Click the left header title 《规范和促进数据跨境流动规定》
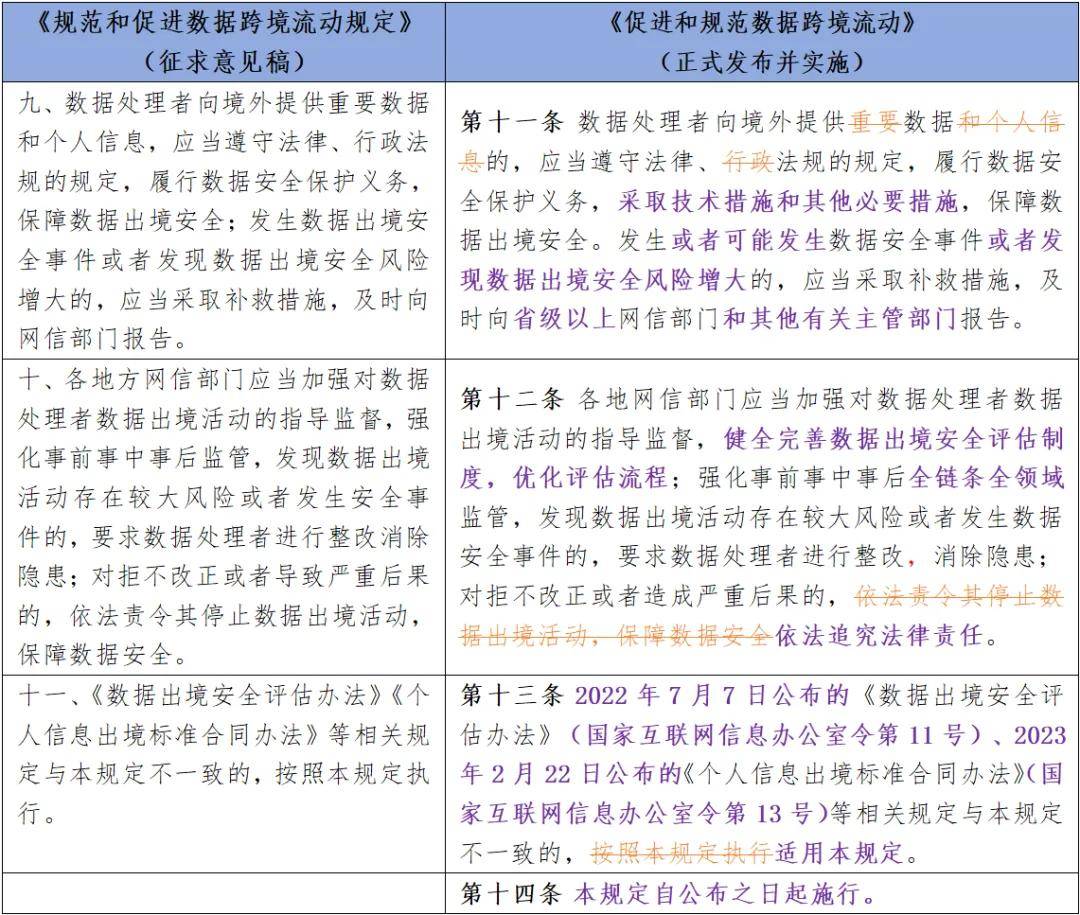The height and width of the screenshot is (915, 1080). [x=223, y=21]
